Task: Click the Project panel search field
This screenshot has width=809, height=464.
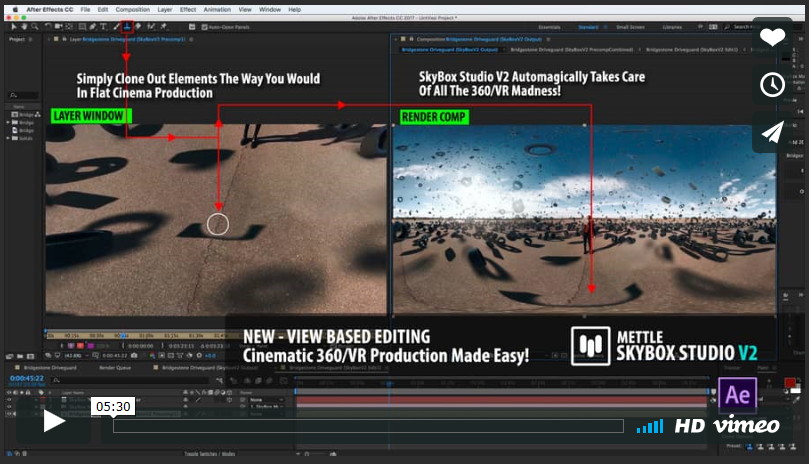Action: click(24, 95)
